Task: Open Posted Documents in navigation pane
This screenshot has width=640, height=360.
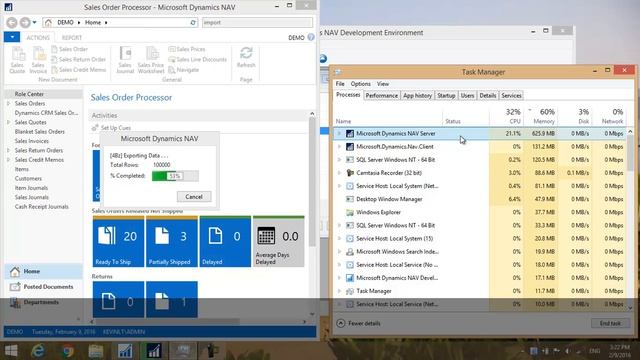Action: (43, 287)
